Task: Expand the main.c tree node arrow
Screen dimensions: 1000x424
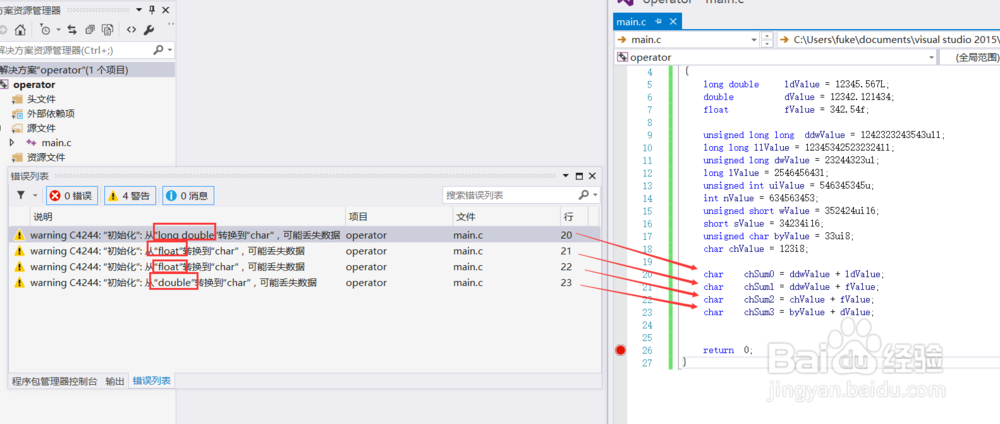Action: [x=12, y=143]
